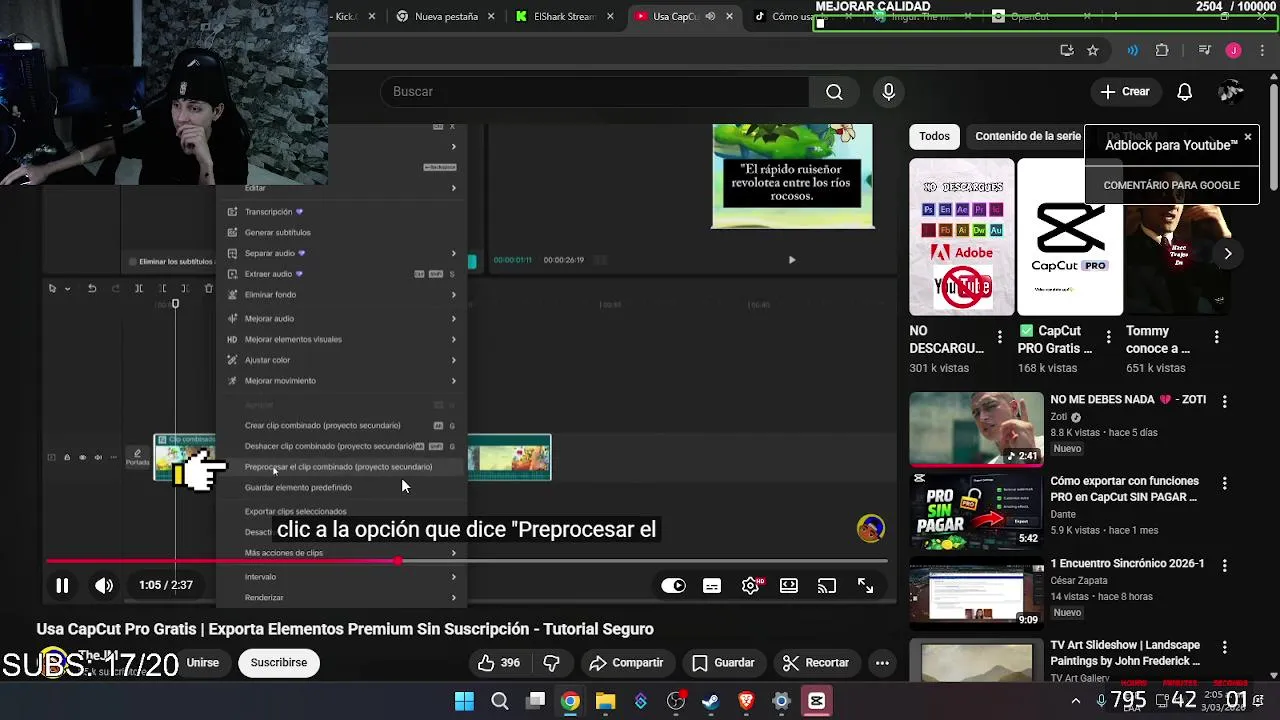Open options for 1 Encuentro Sincrónico video
Image resolution: width=1280 pixels, height=720 pixels.
point(1225,565)
